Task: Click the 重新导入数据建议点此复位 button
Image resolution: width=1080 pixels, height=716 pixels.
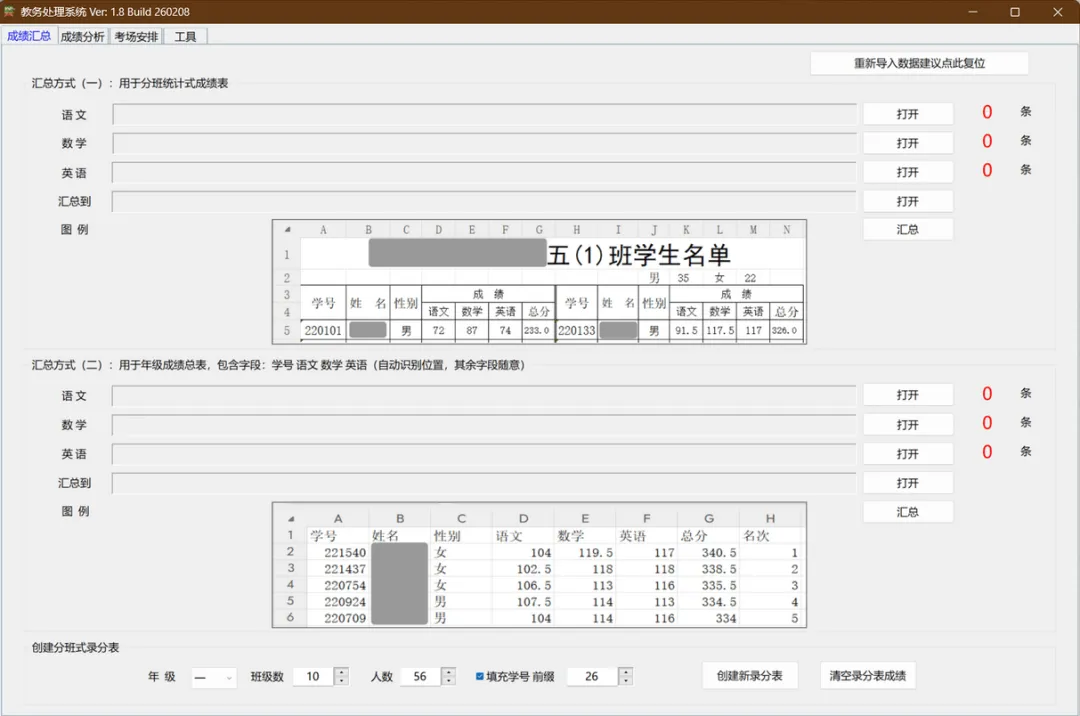Action: click(920, 63)
